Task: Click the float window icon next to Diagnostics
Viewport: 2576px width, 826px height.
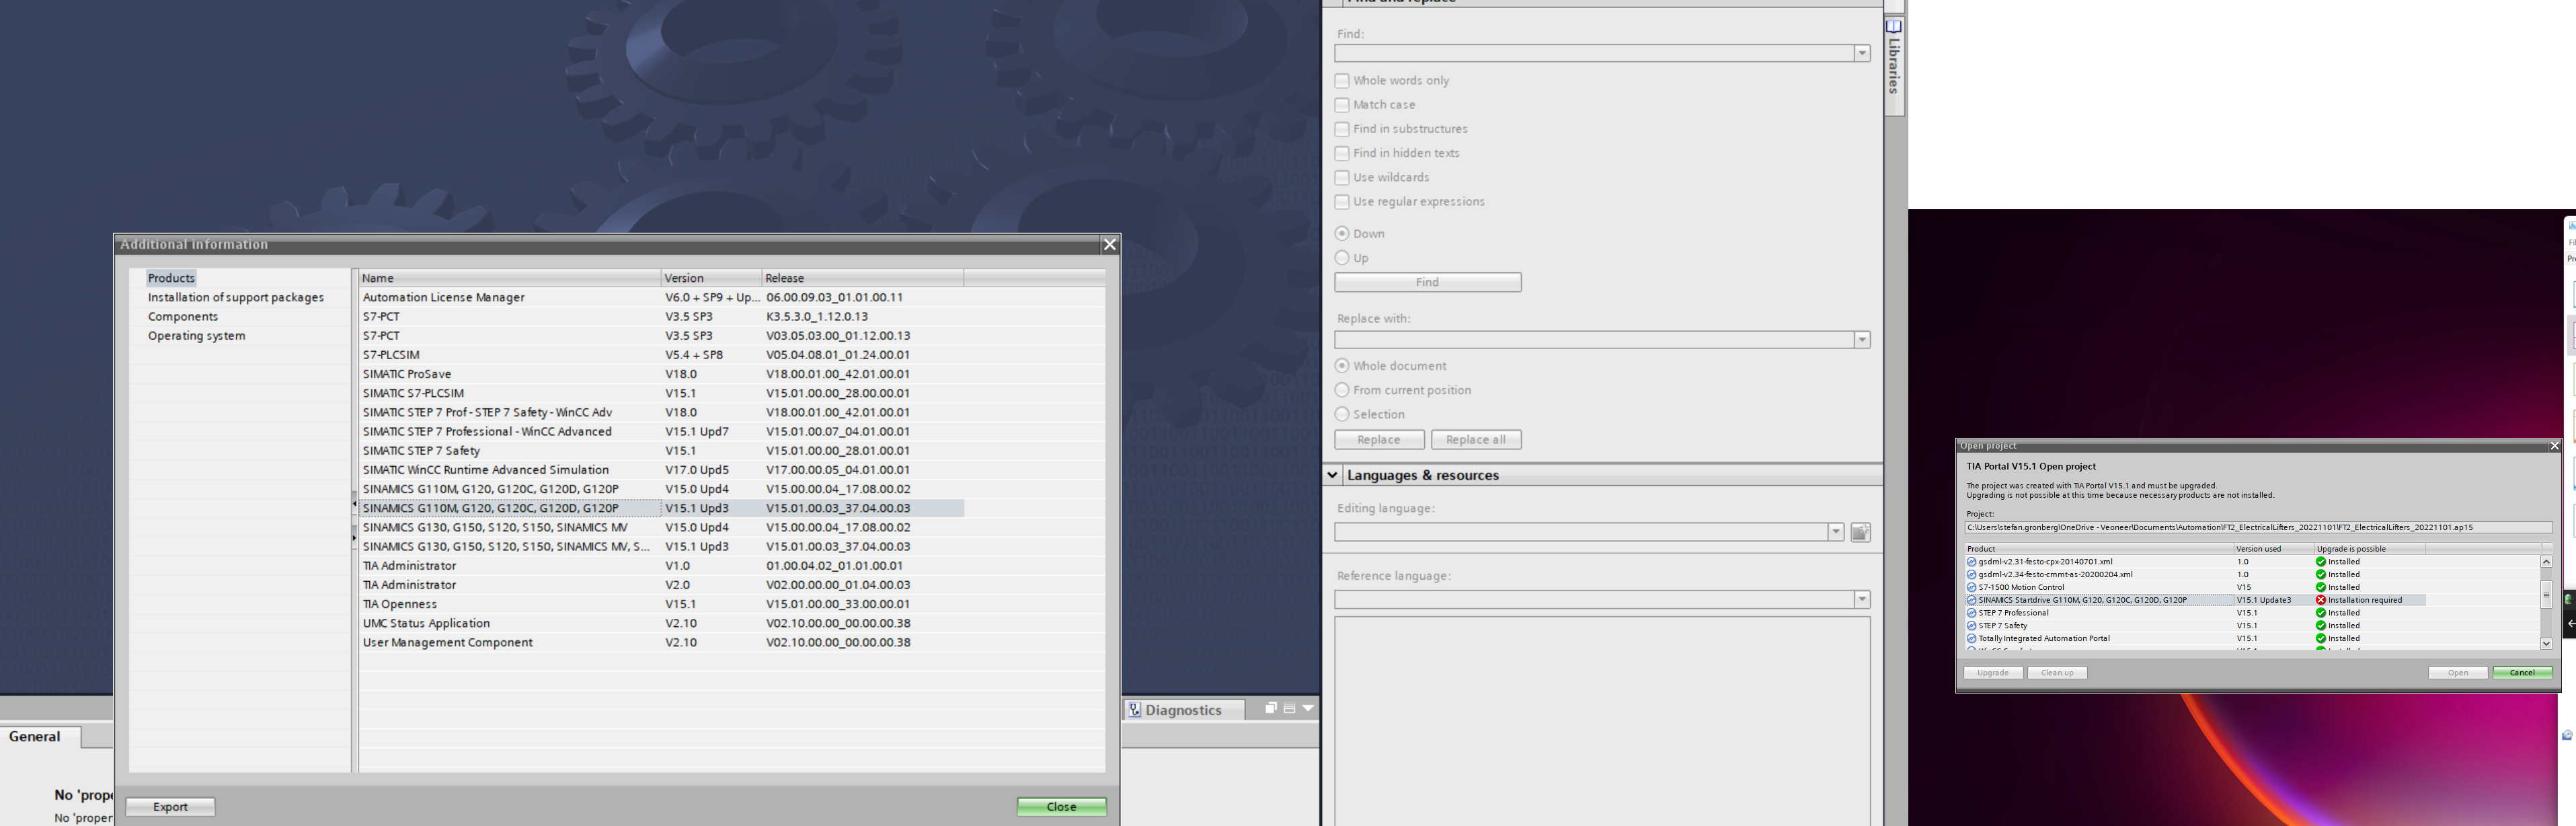Action: tap(1270, 708)
